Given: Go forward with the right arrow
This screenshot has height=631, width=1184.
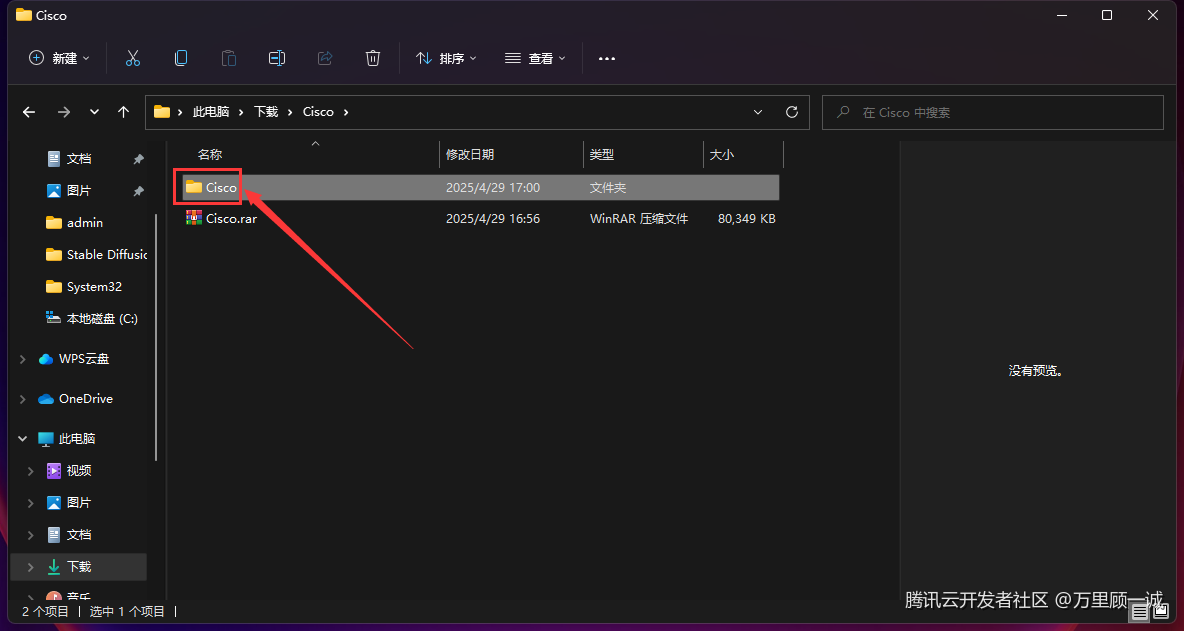Looking at the screenshot, I should click(x=64, y=112).
